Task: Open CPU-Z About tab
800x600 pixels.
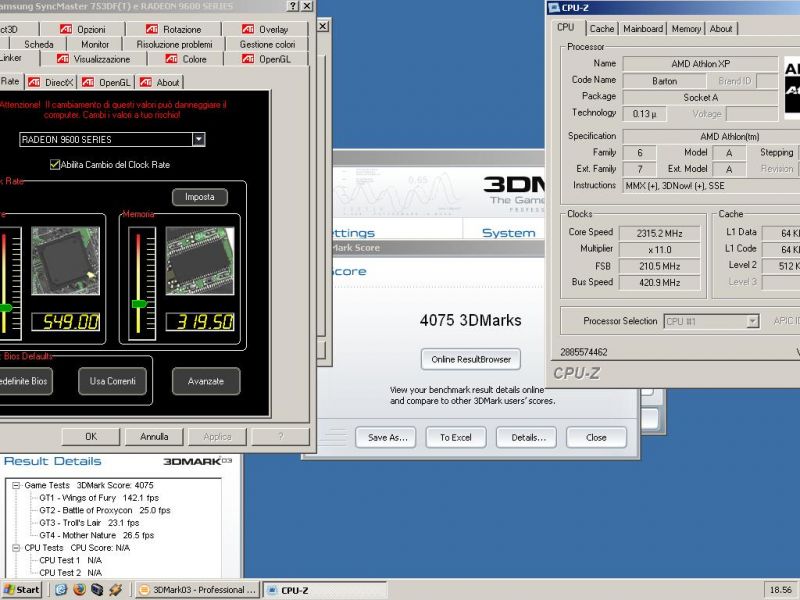Action: point(721,29)
